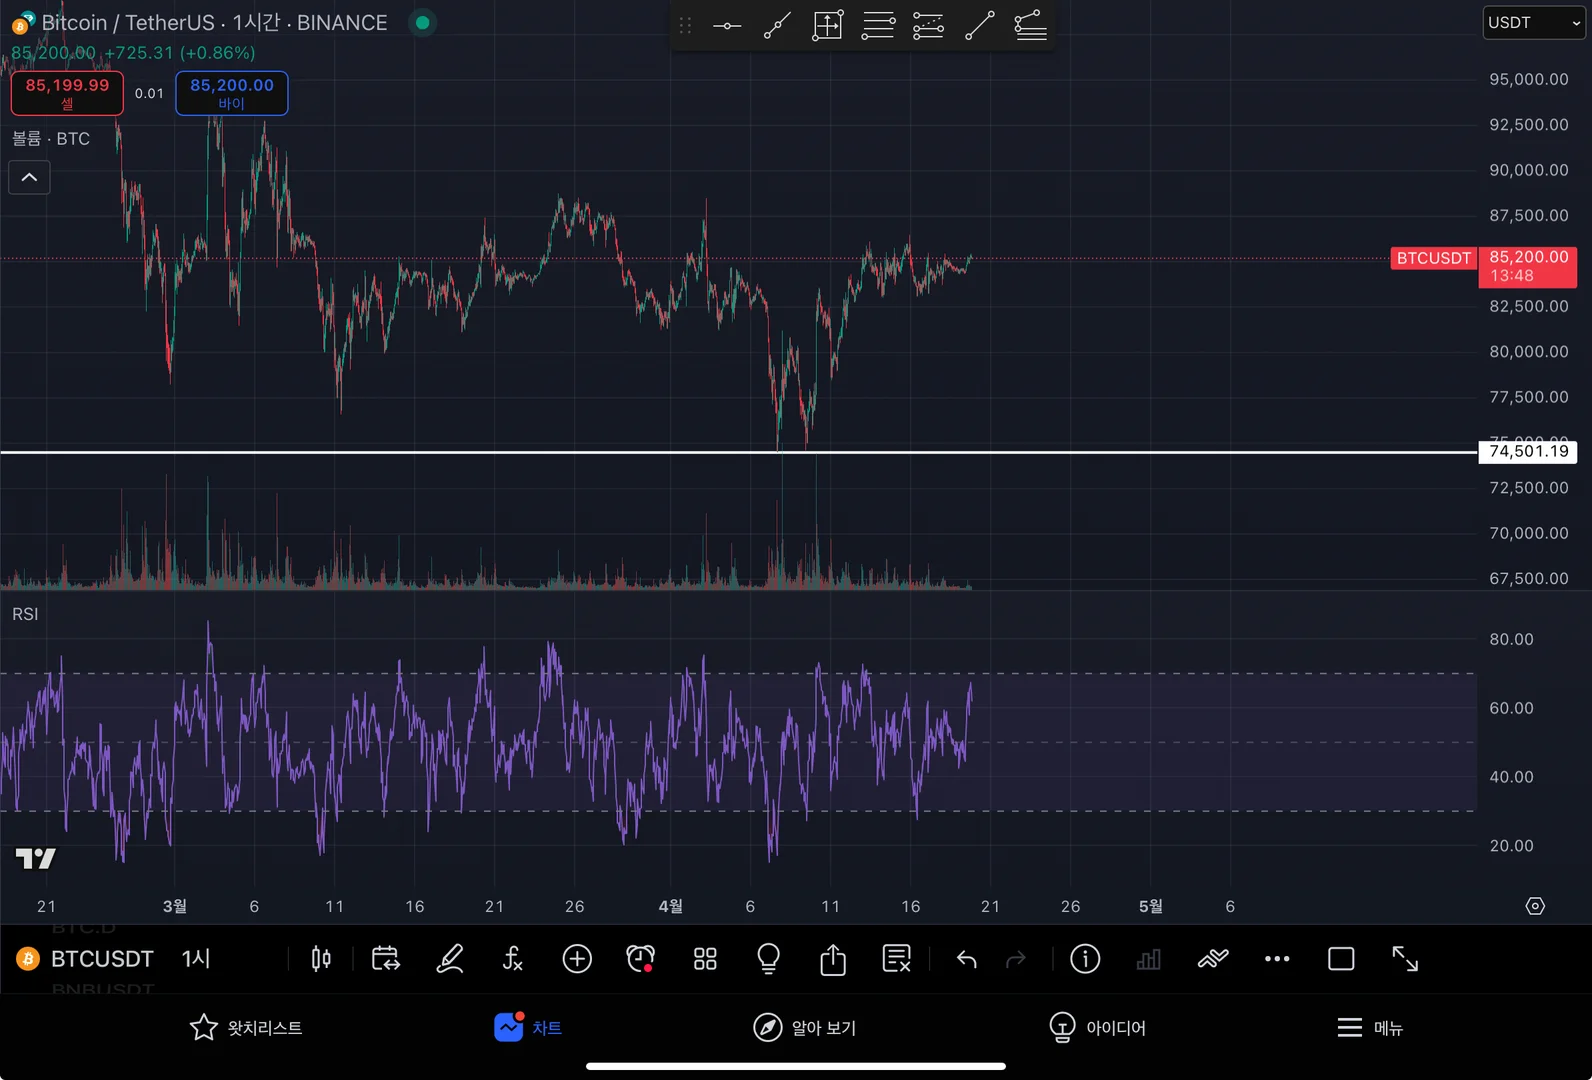
Task: Open the USDT currency dropdown
Action: 1534,23
